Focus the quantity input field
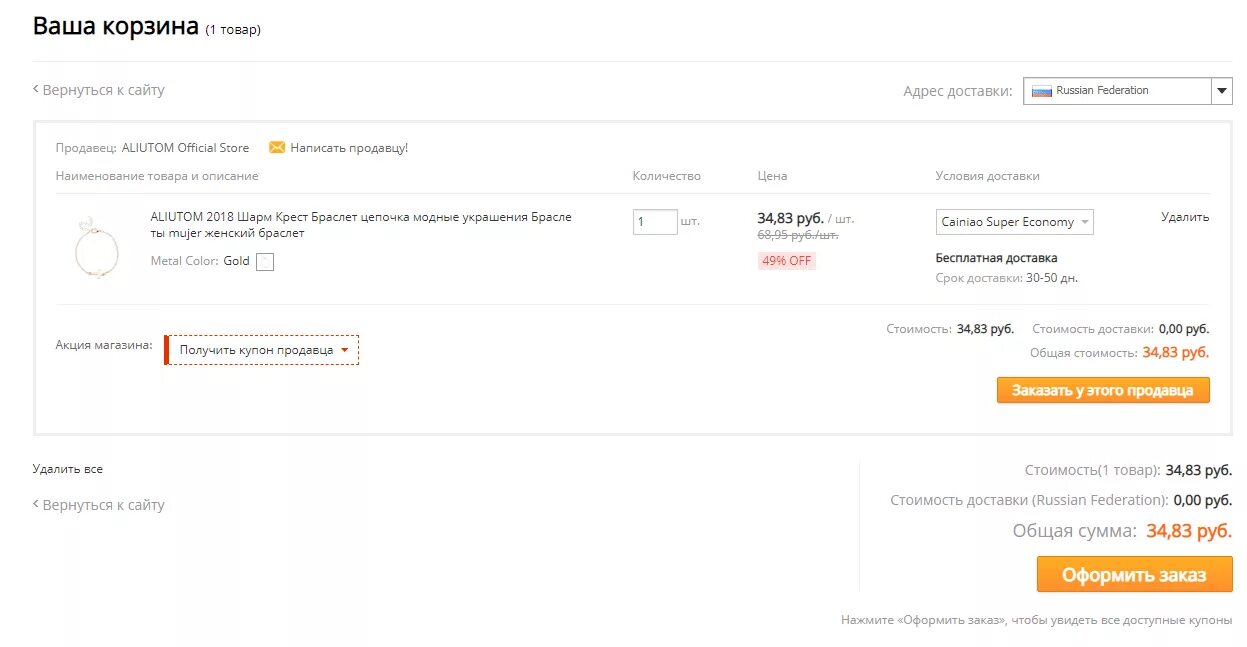Screen dimensions: 1247x647 point(655,221)
